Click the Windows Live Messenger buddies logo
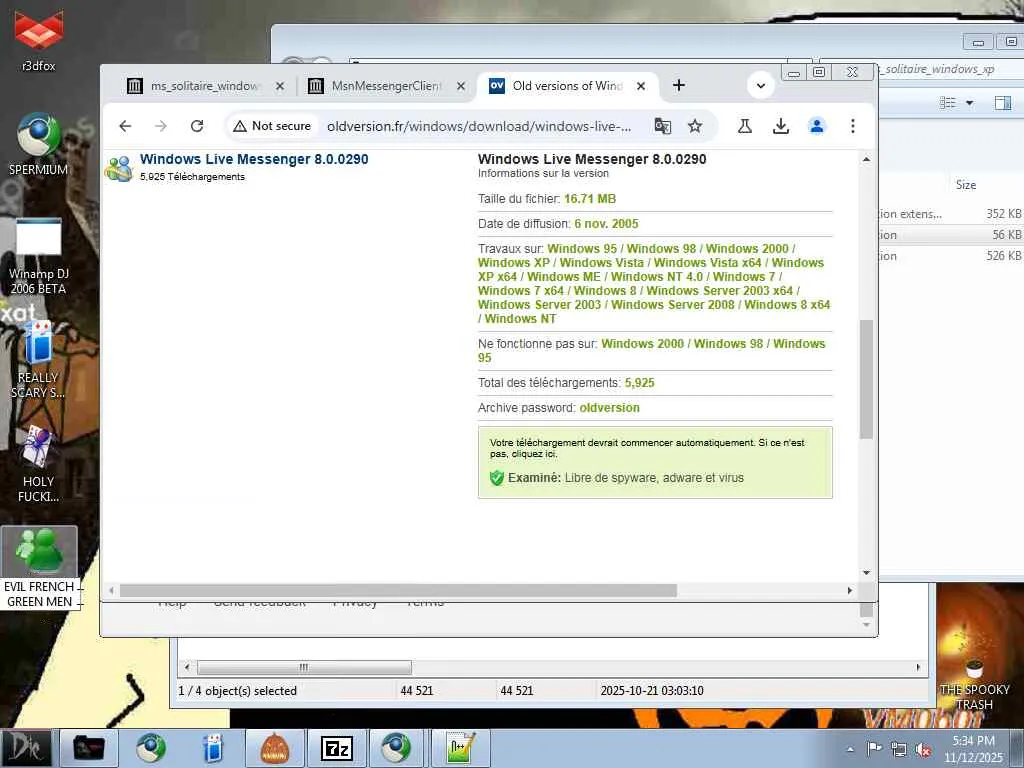The height and width of the screenshot is (768, 1024). pos(120,168)
